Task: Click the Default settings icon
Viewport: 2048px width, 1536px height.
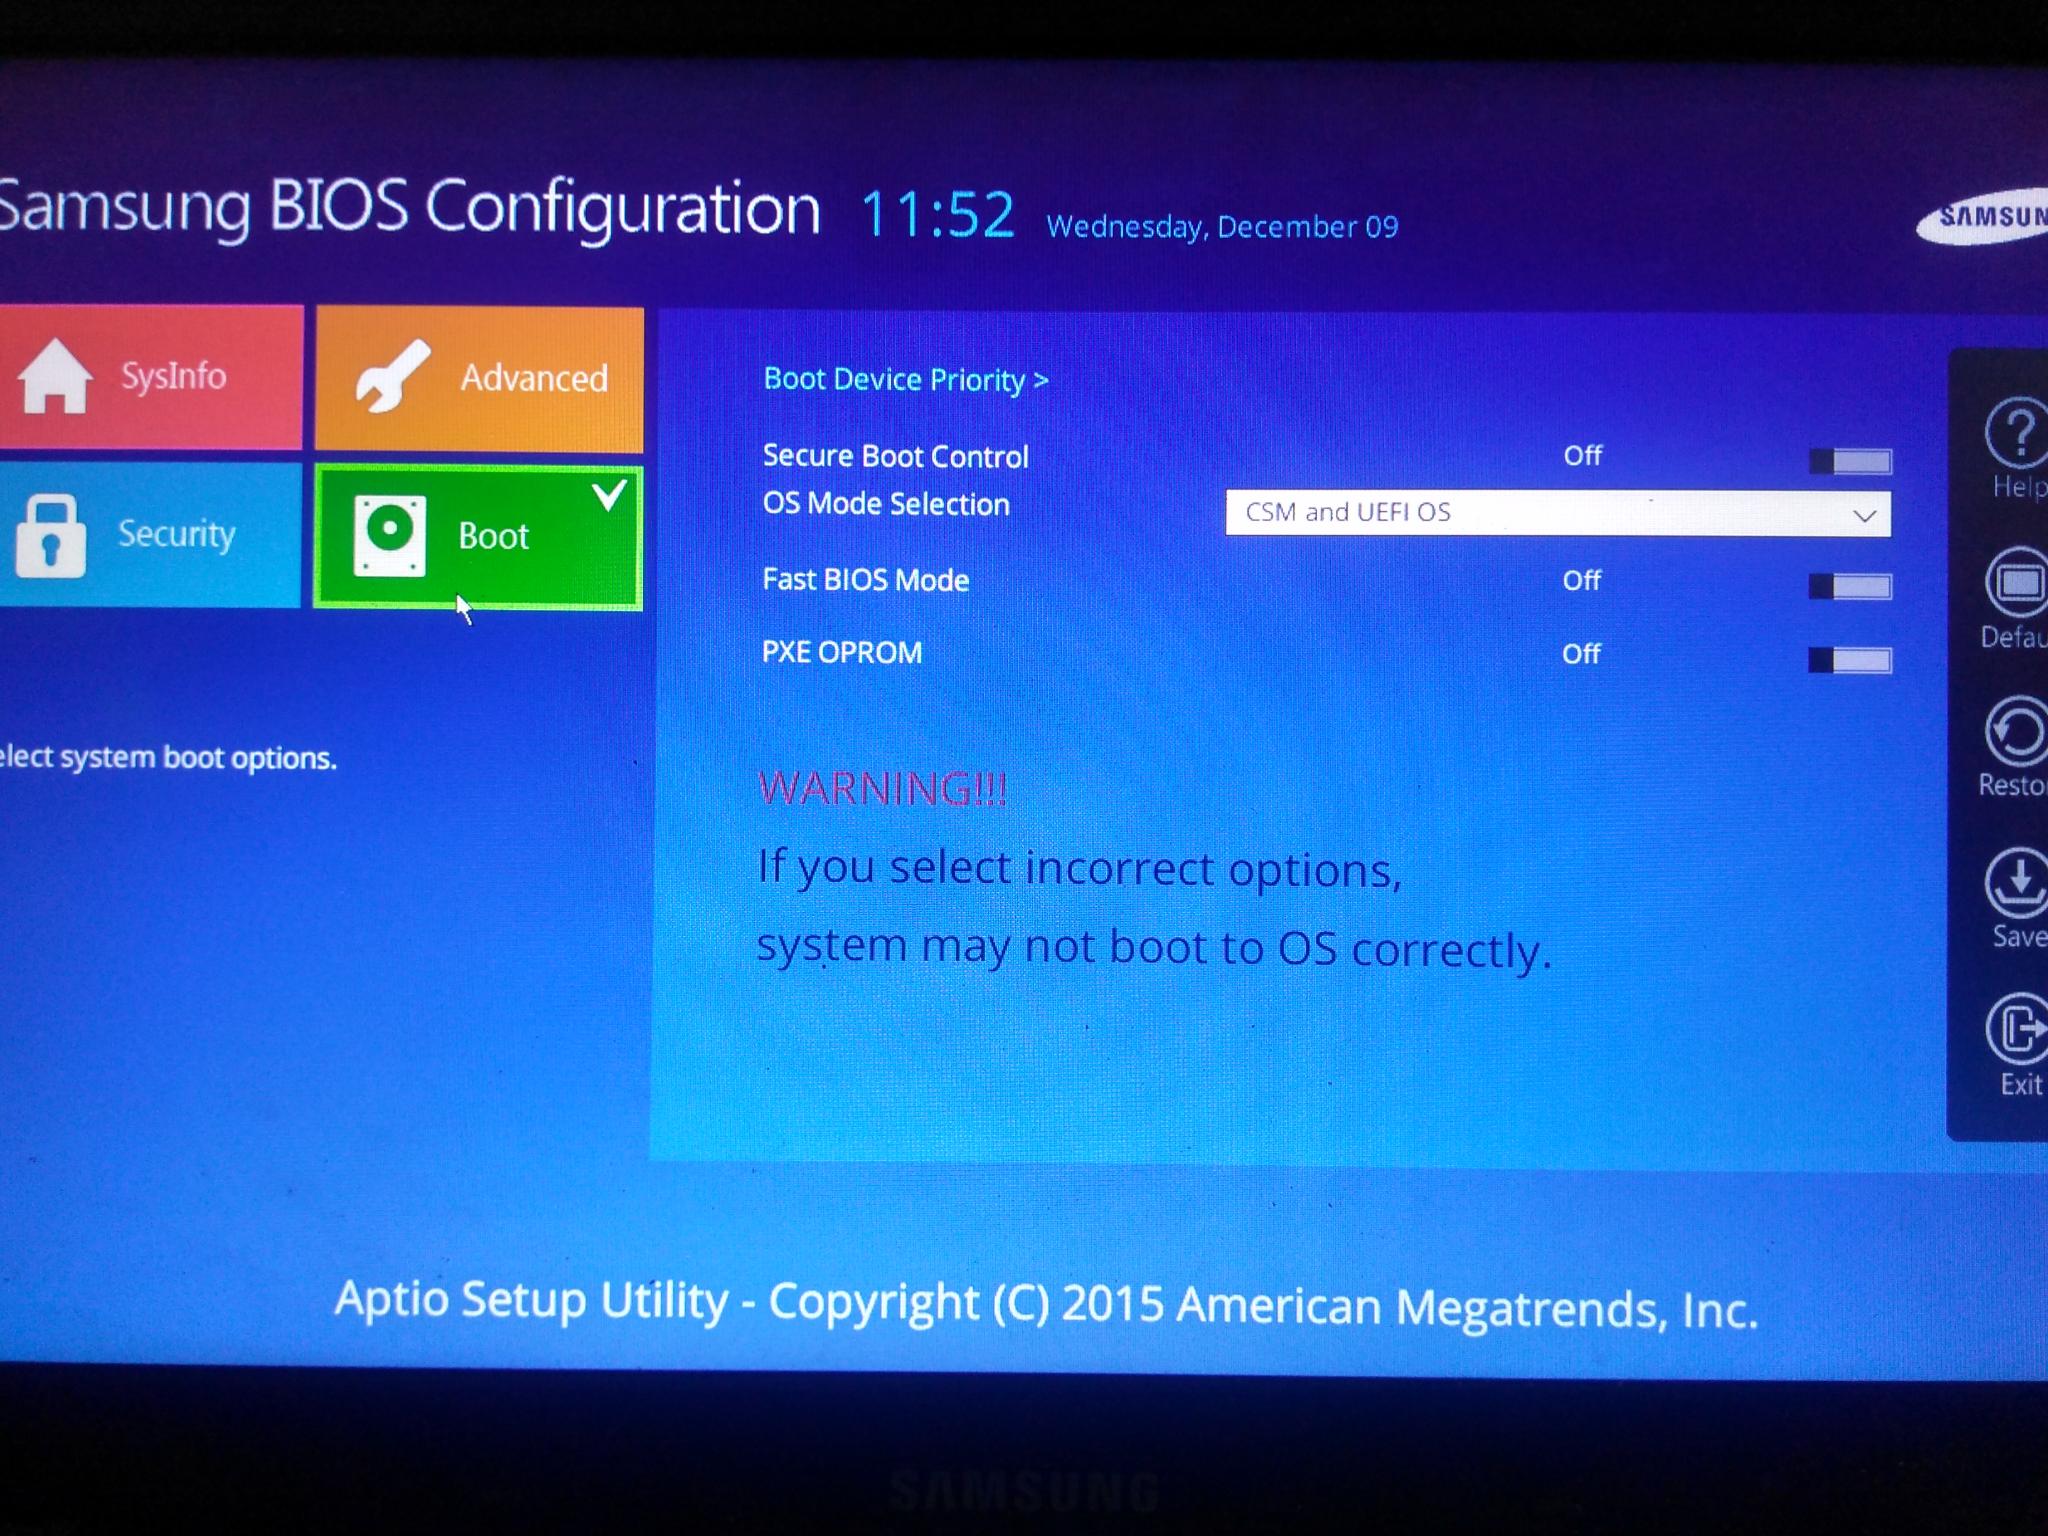Action: (x=2016, y=582)
